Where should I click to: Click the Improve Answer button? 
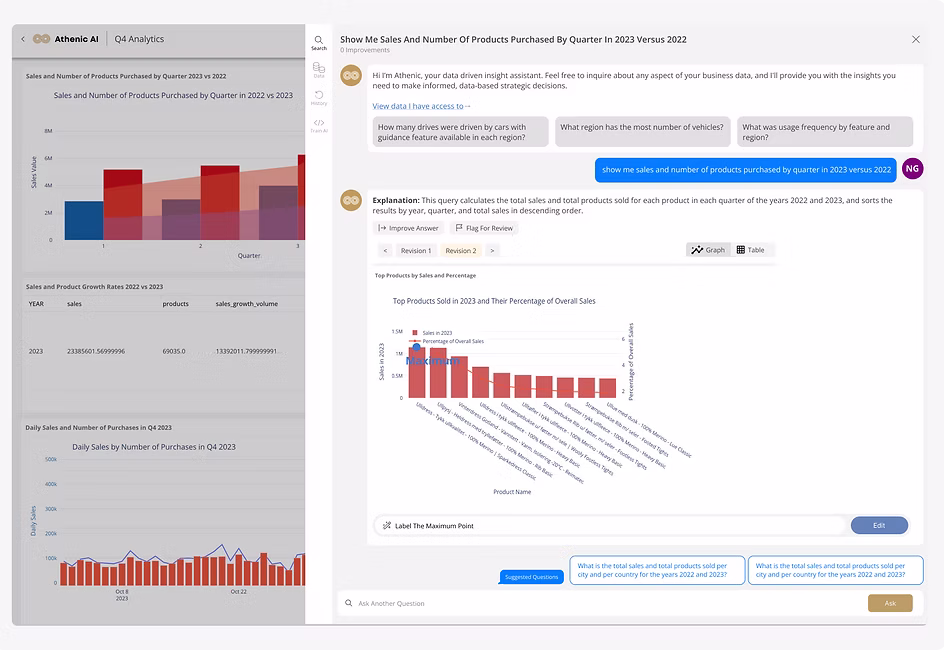point(409,228)
